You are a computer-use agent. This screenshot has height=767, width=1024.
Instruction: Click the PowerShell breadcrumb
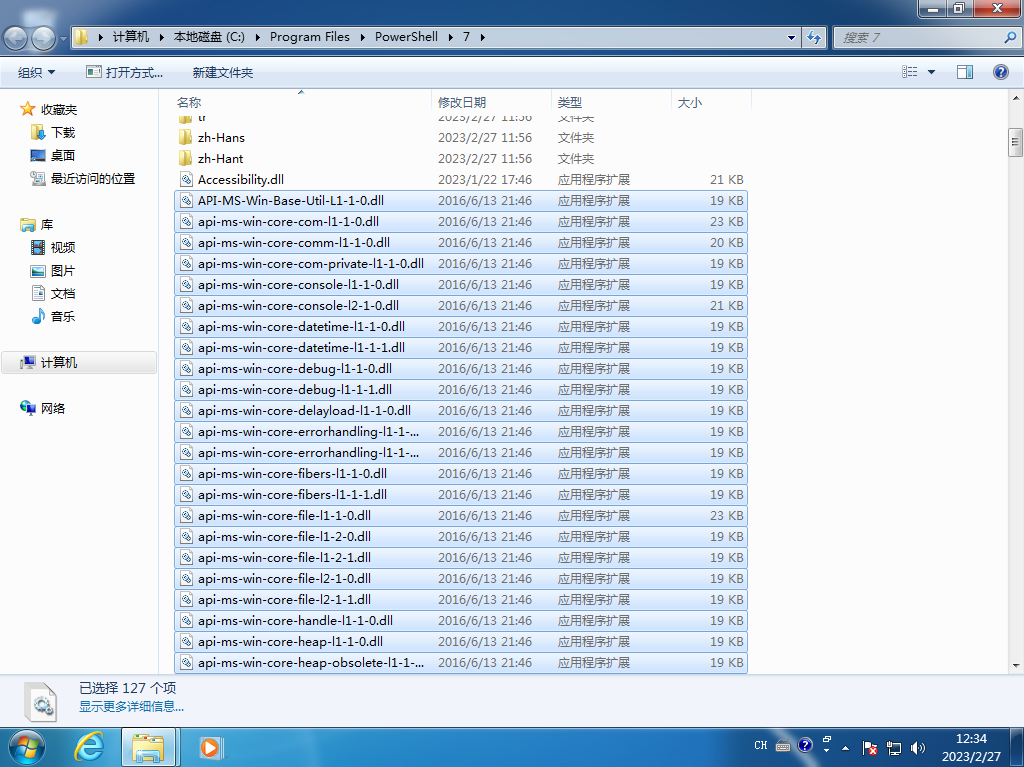[406, 37]
